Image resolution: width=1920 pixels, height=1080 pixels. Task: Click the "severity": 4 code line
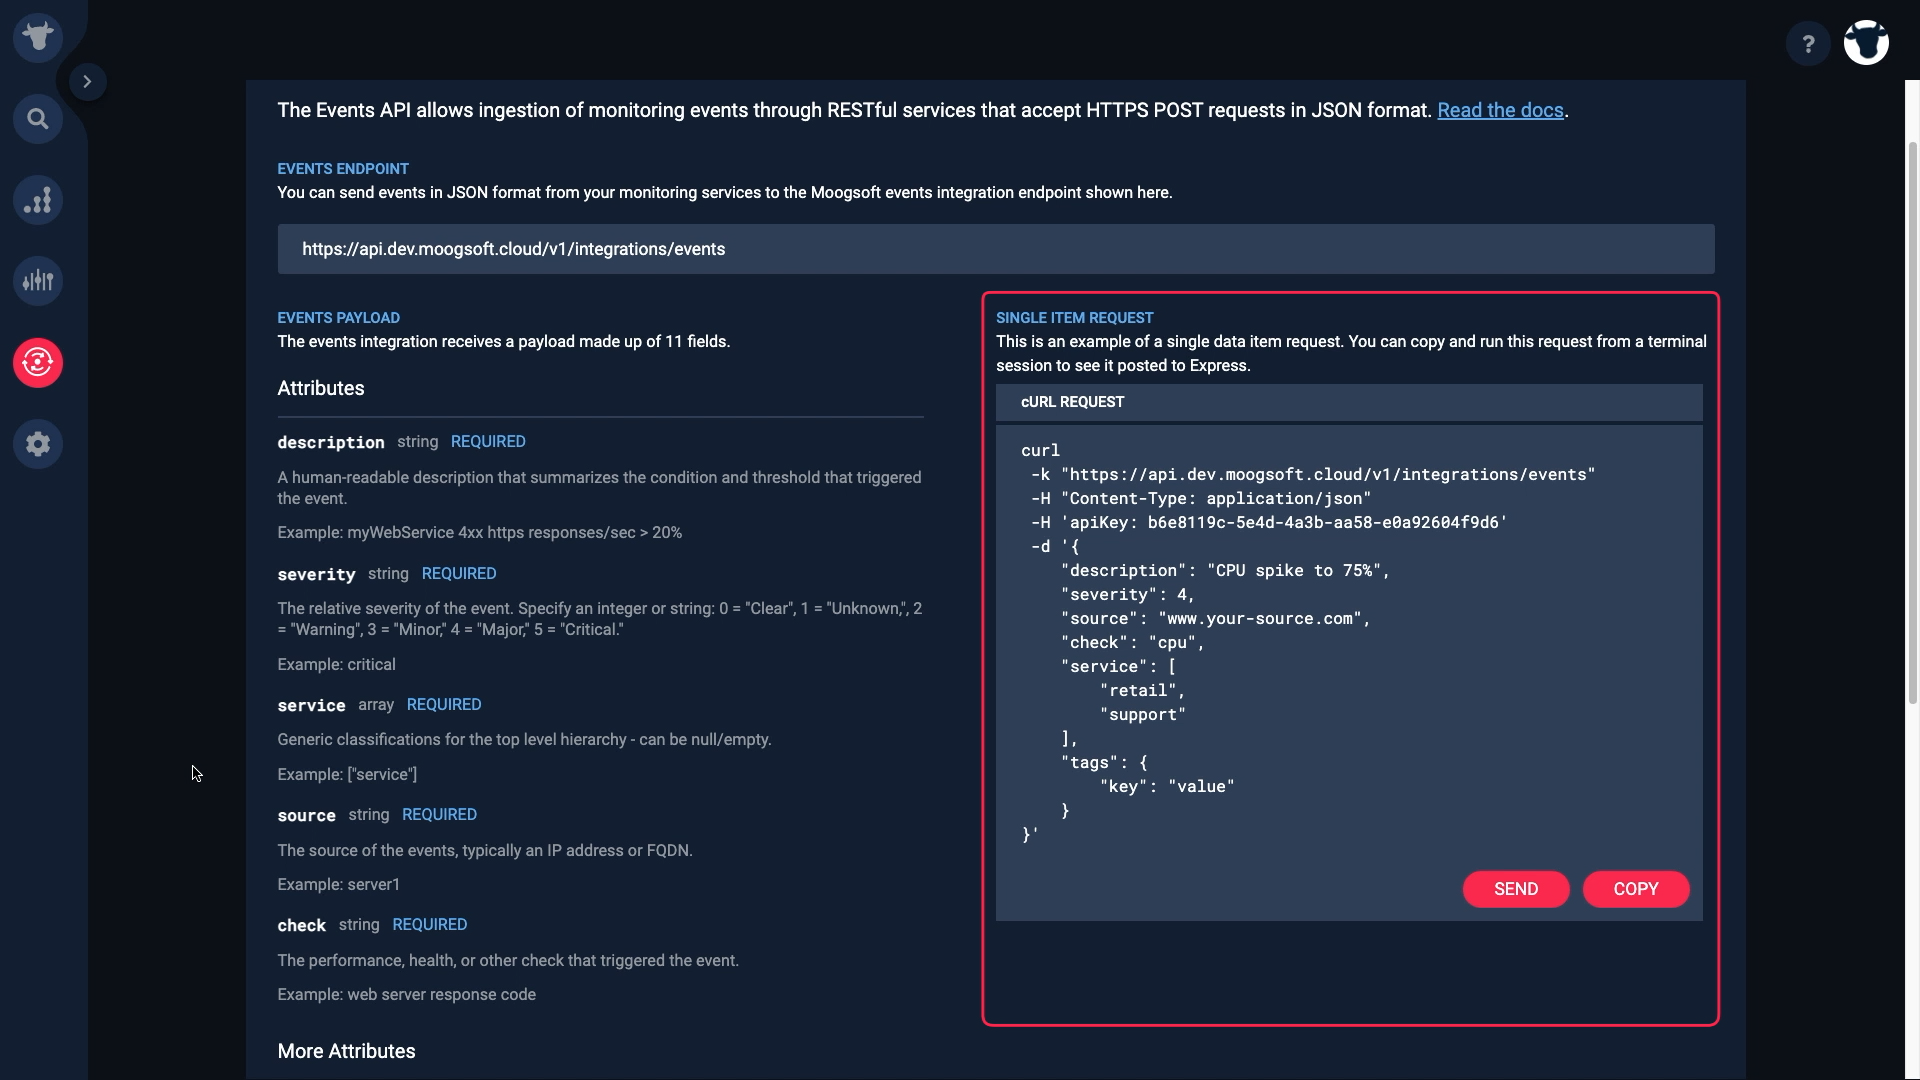pyautogui.click(x=1128, y=595)
